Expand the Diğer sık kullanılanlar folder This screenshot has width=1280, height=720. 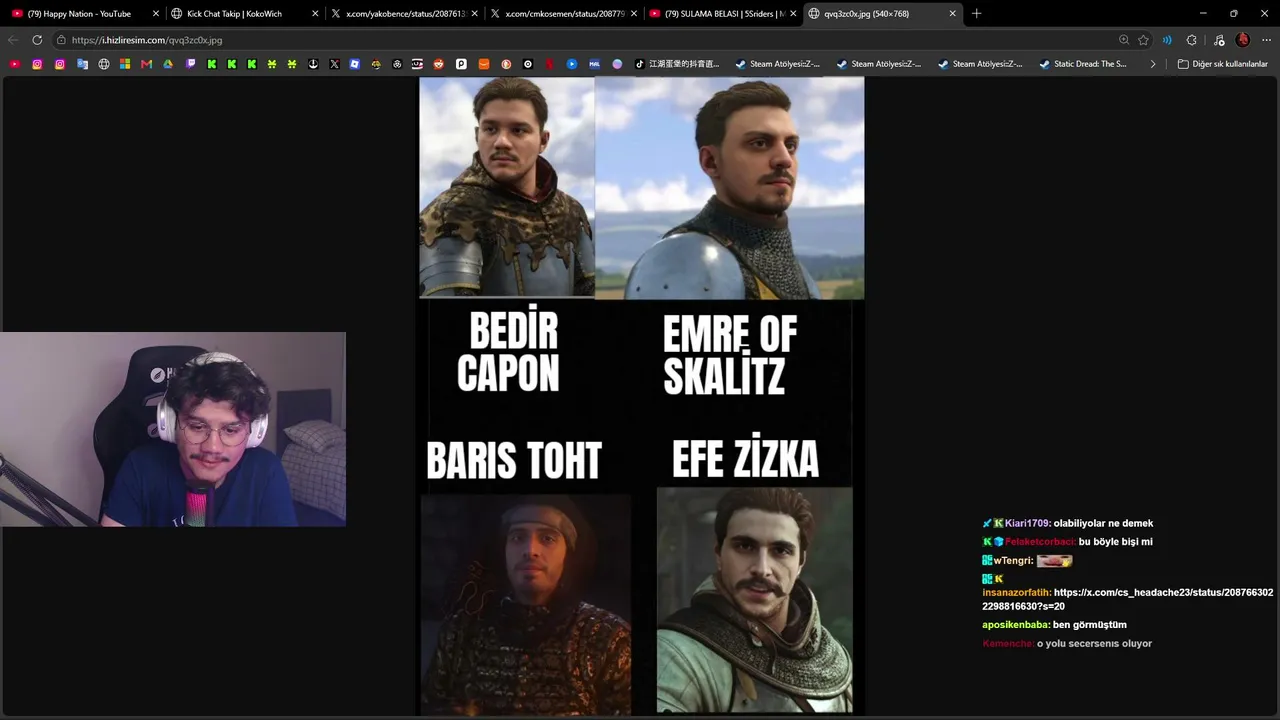tap(1222, 64)
